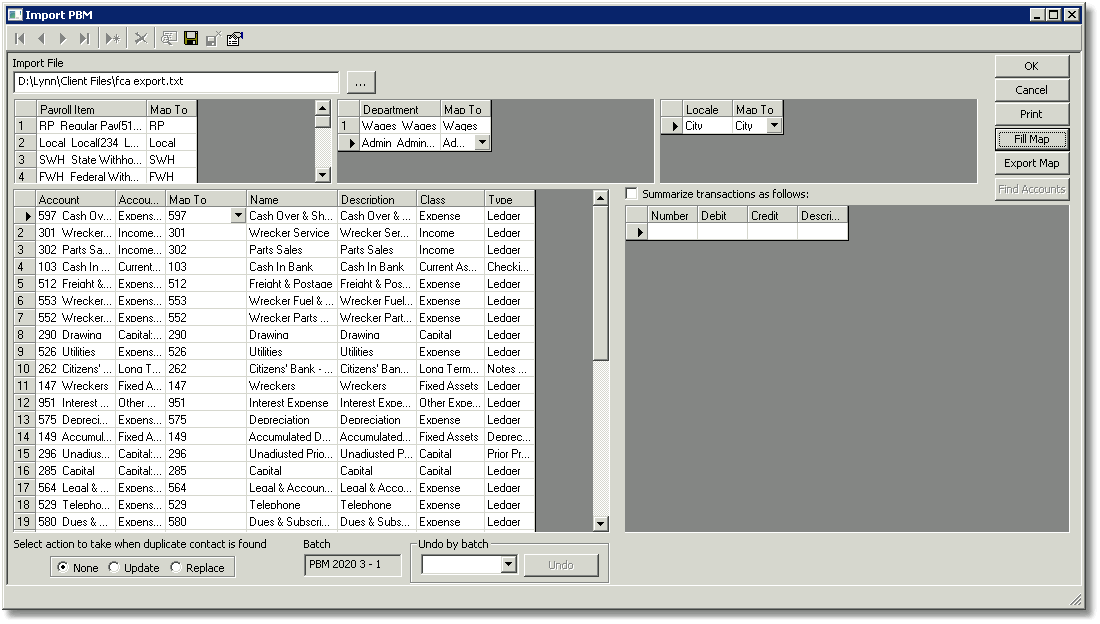
Task: Click the Find Accounts button
Action: [x=1031, y=189]
